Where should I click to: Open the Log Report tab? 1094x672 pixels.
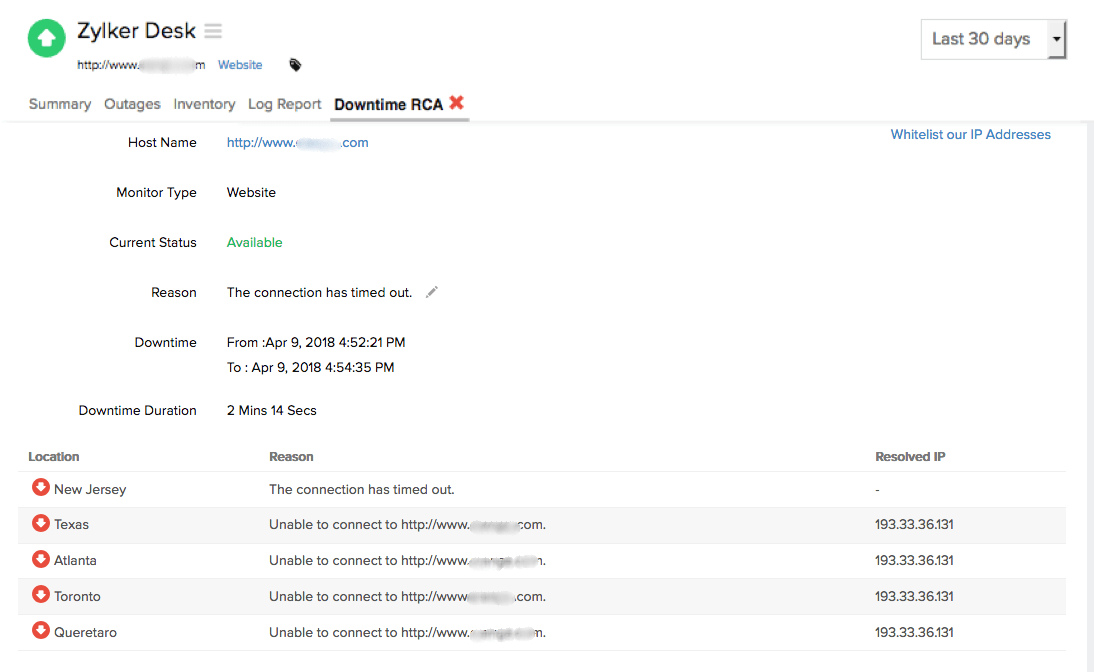284,104
